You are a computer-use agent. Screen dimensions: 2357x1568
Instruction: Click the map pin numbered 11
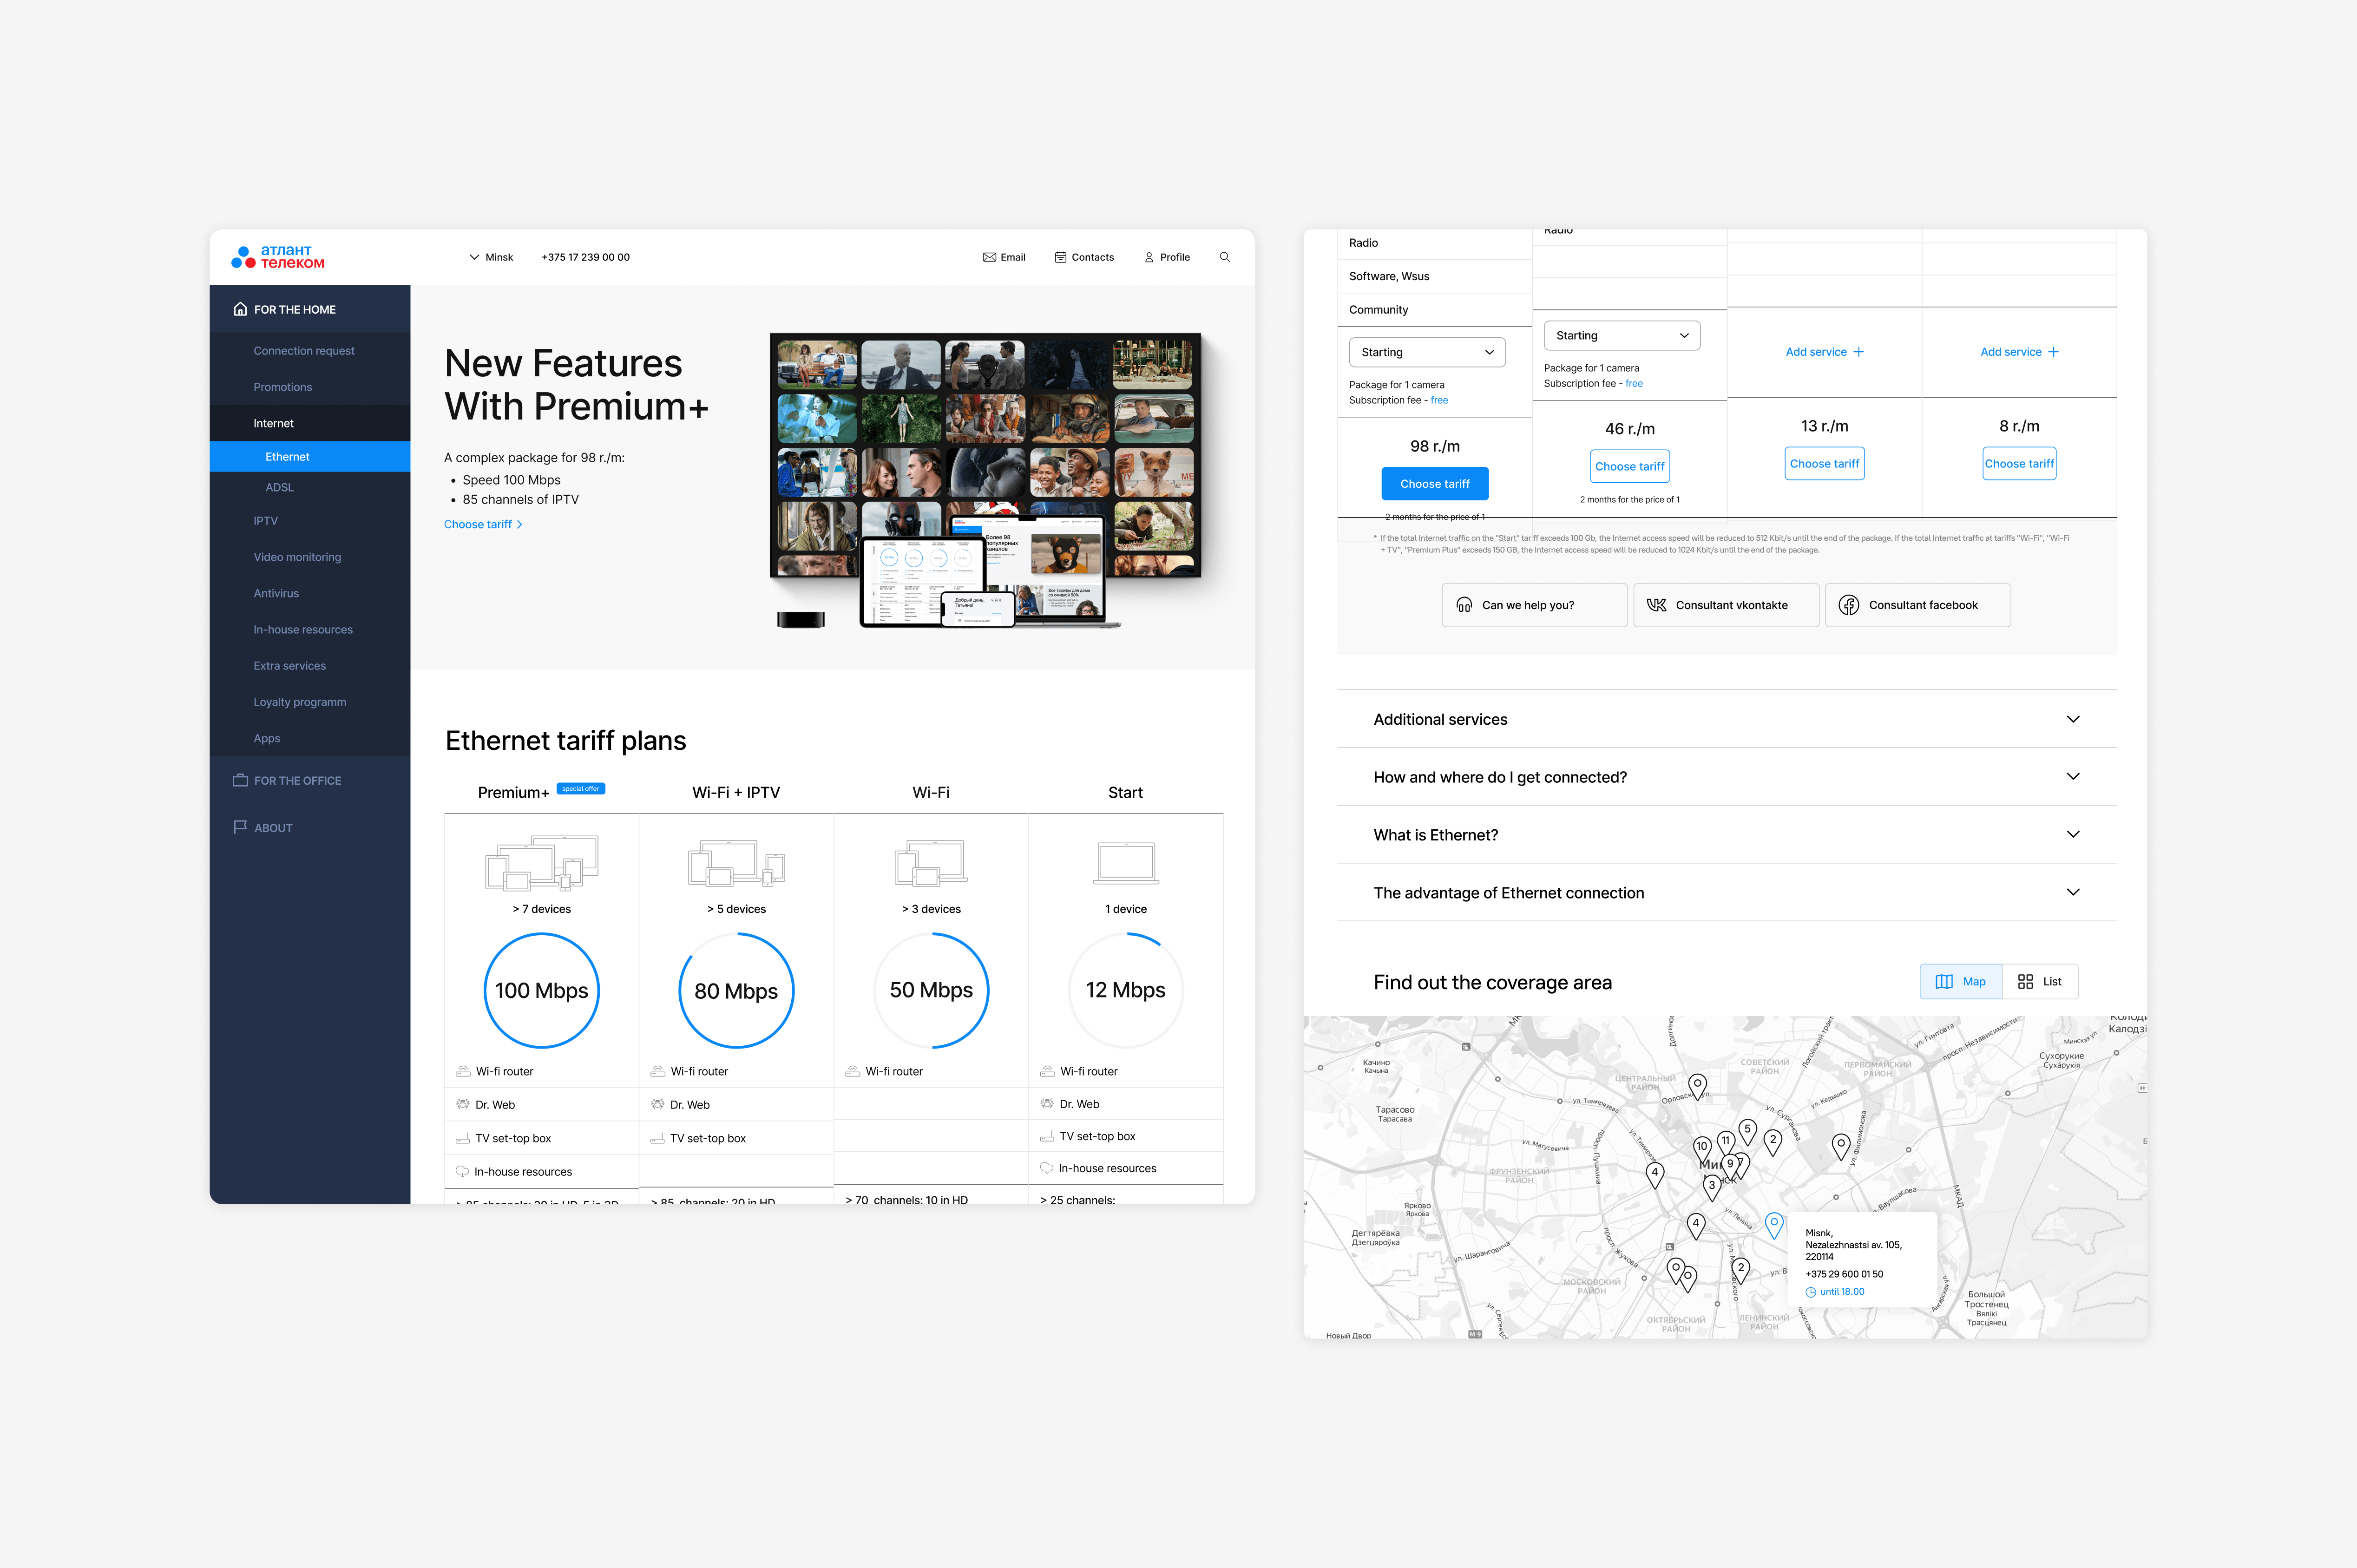click(x=1725, y=1143)
